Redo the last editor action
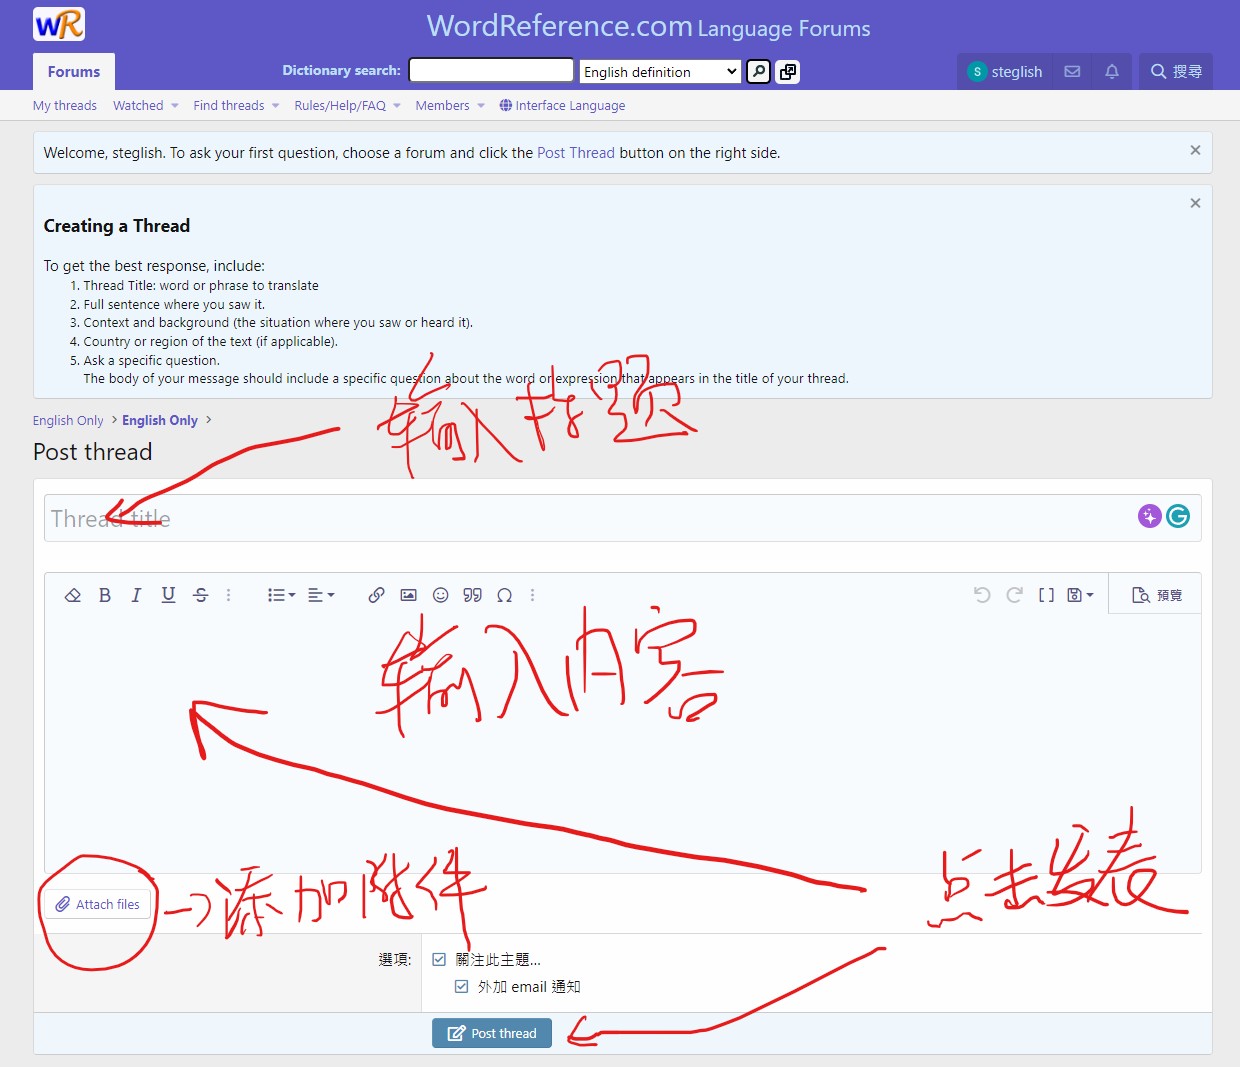Screen dimensions: 1240x1067 (x=1014, y=595)
